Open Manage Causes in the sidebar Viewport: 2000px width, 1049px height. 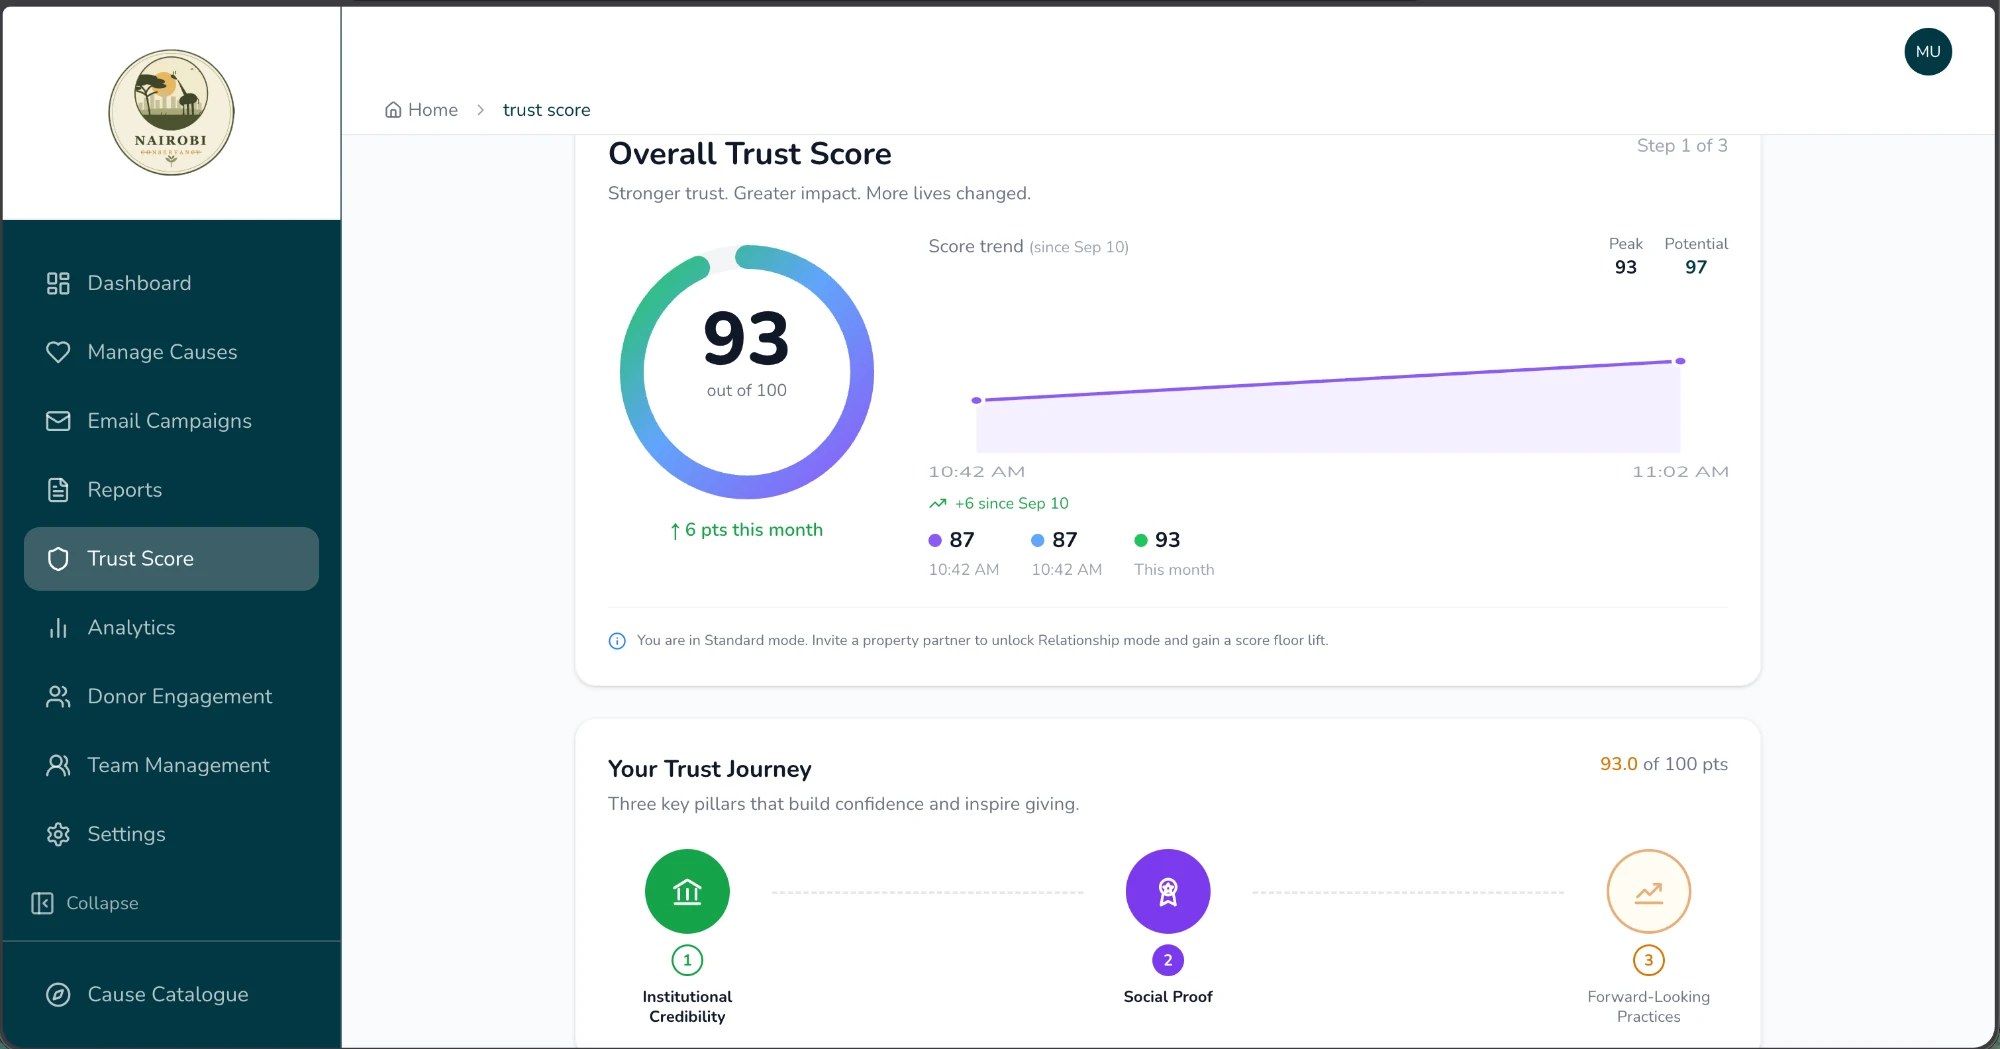point(171,352)
